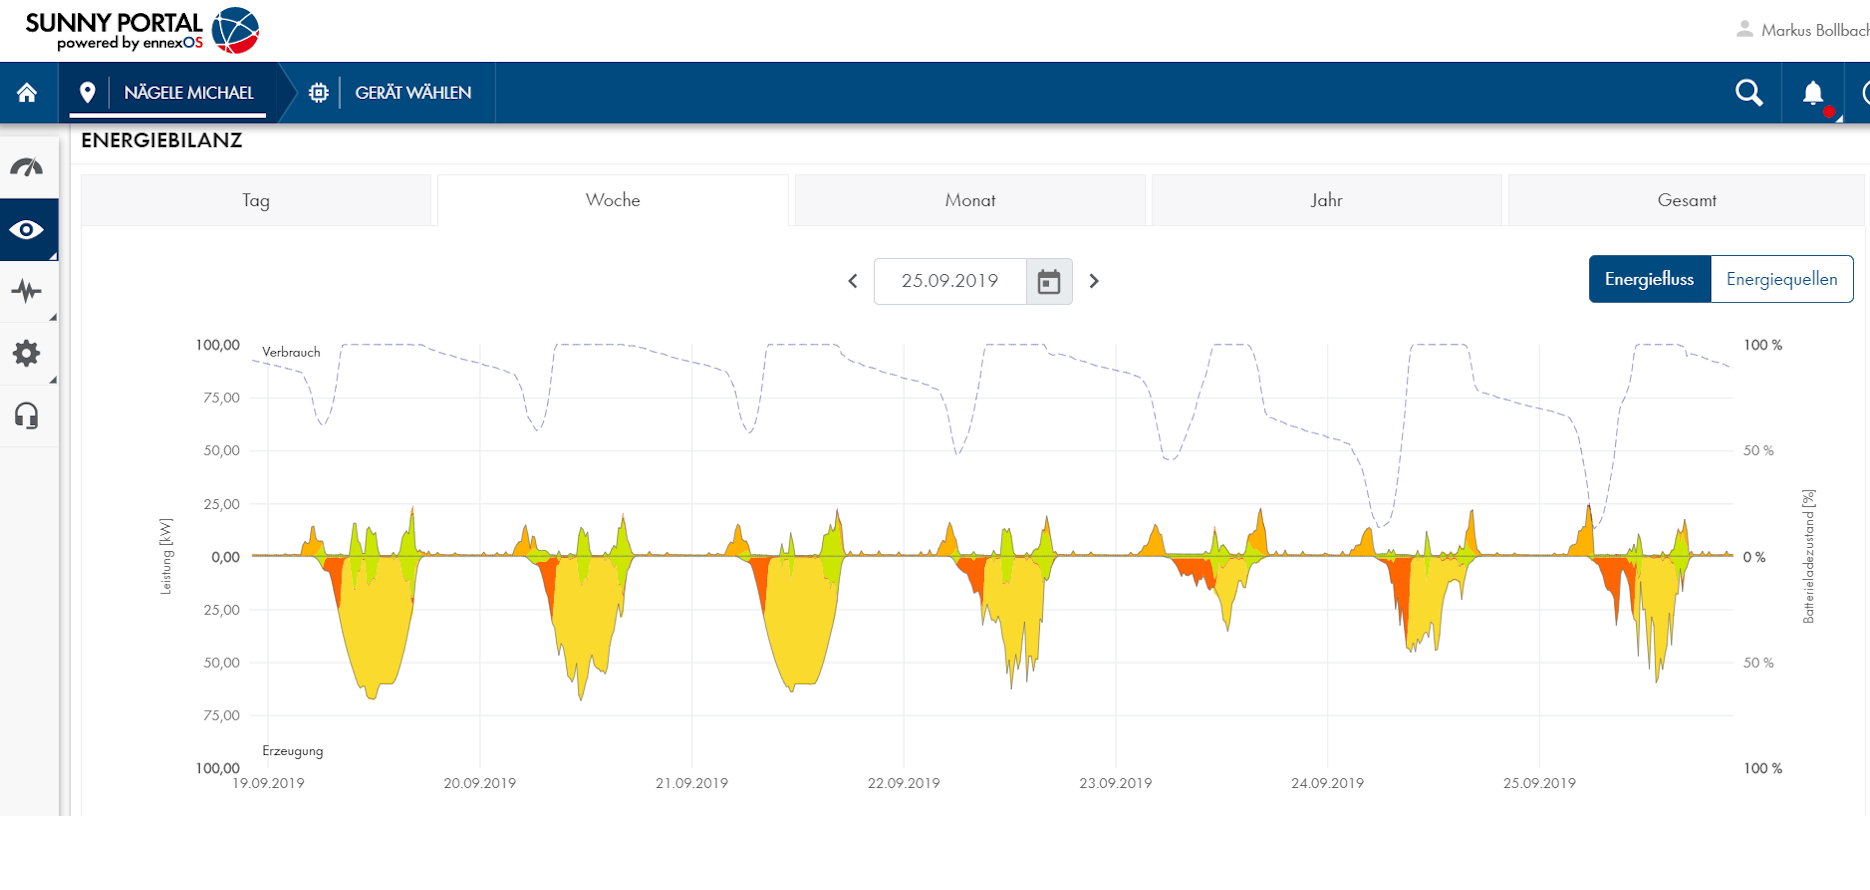Open the dashboard gauge sidebar icon
This screenshot has width=1870, height=890.
(x=27, y=167)
